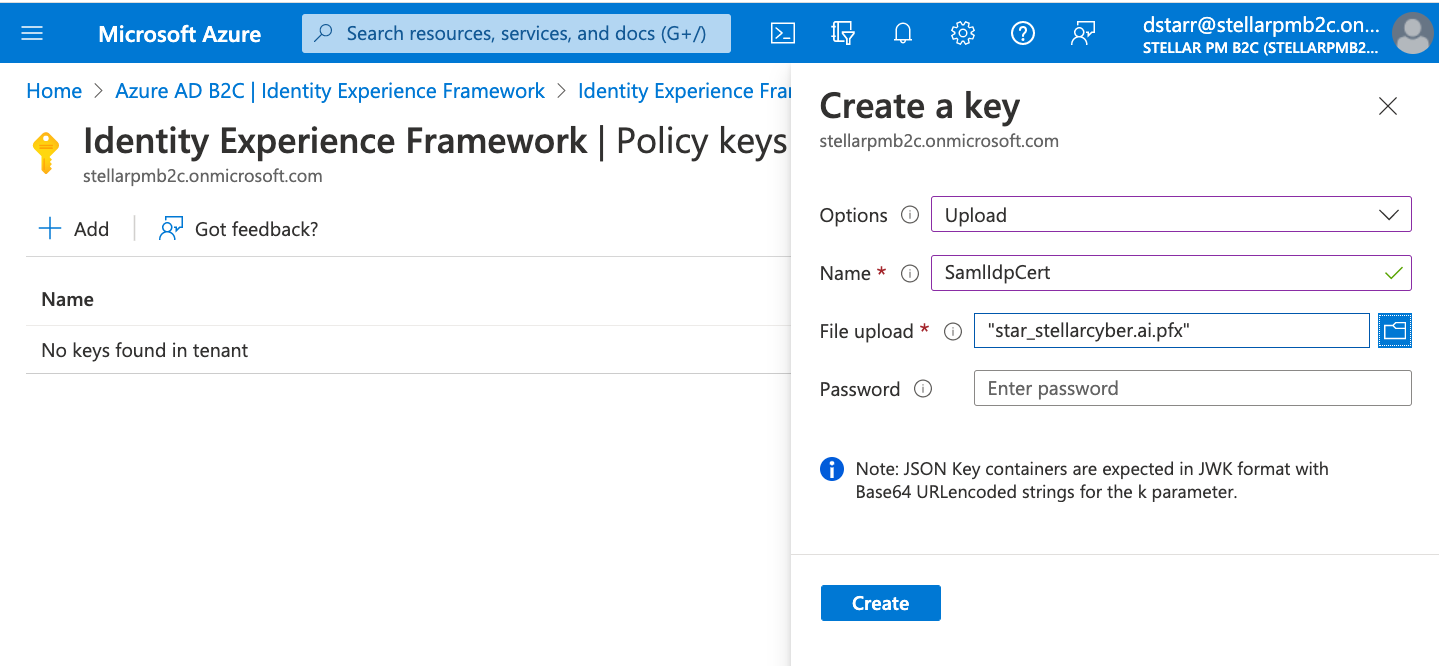Open the Directory and subscription filter
This screenshot has height=666, width=1444.
click(x=843, y=32)
